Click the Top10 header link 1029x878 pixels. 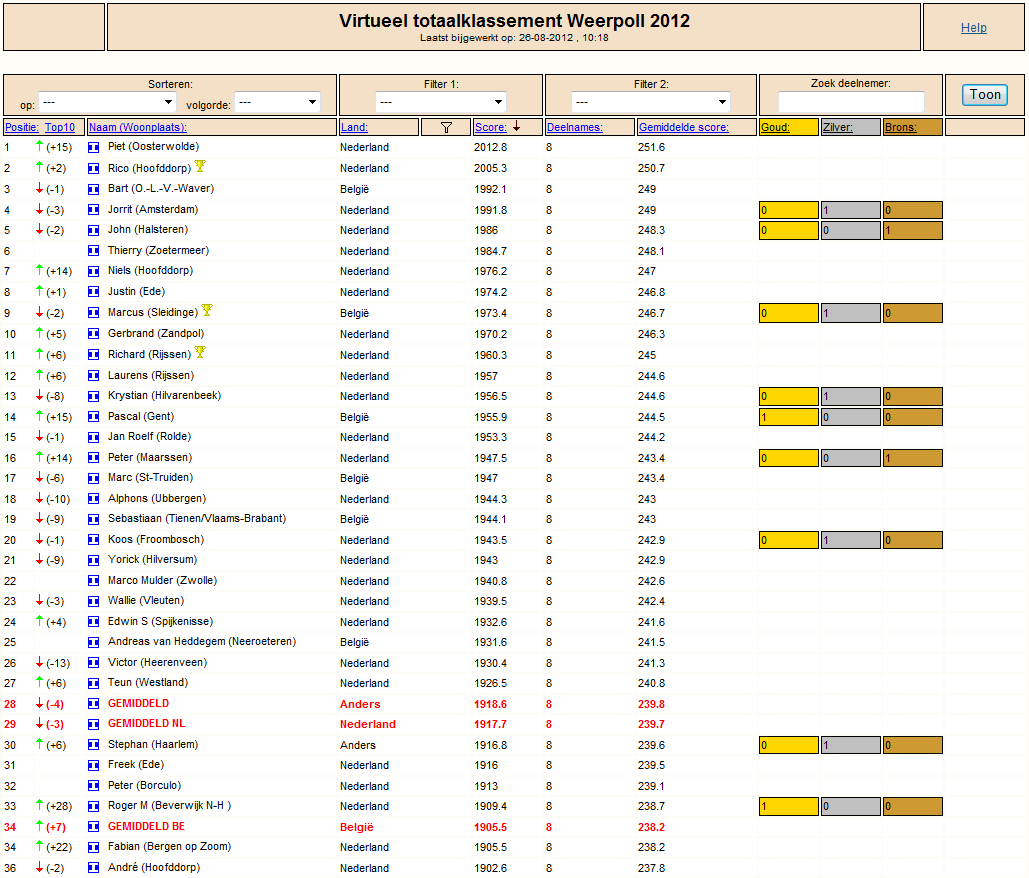[x=60, y=127]
